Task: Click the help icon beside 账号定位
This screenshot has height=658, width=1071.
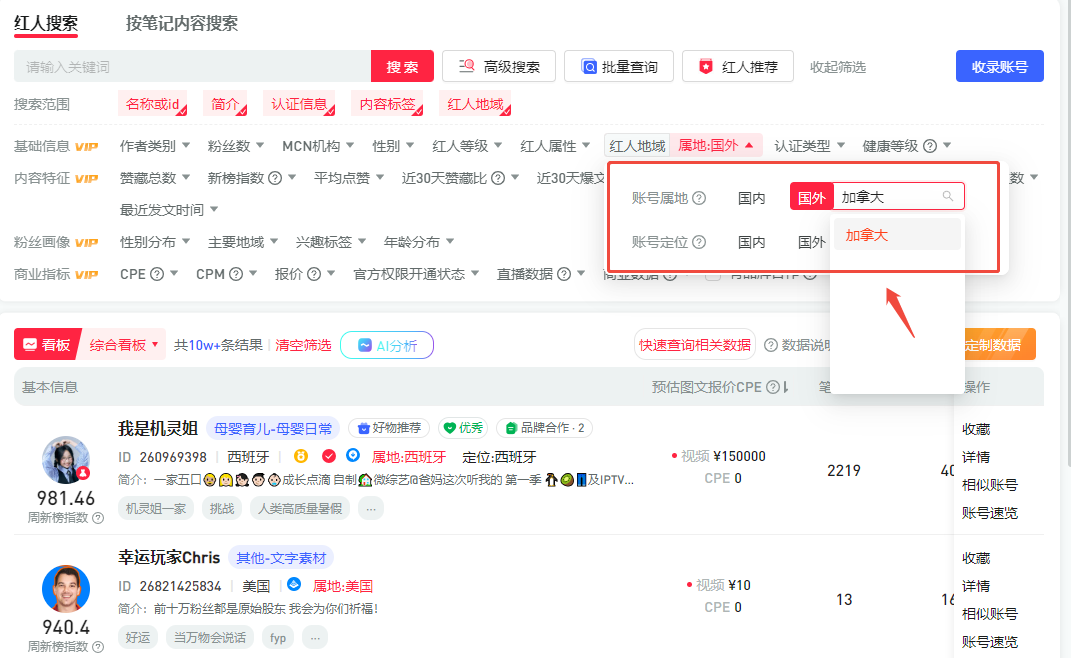Action: [699, 242]
